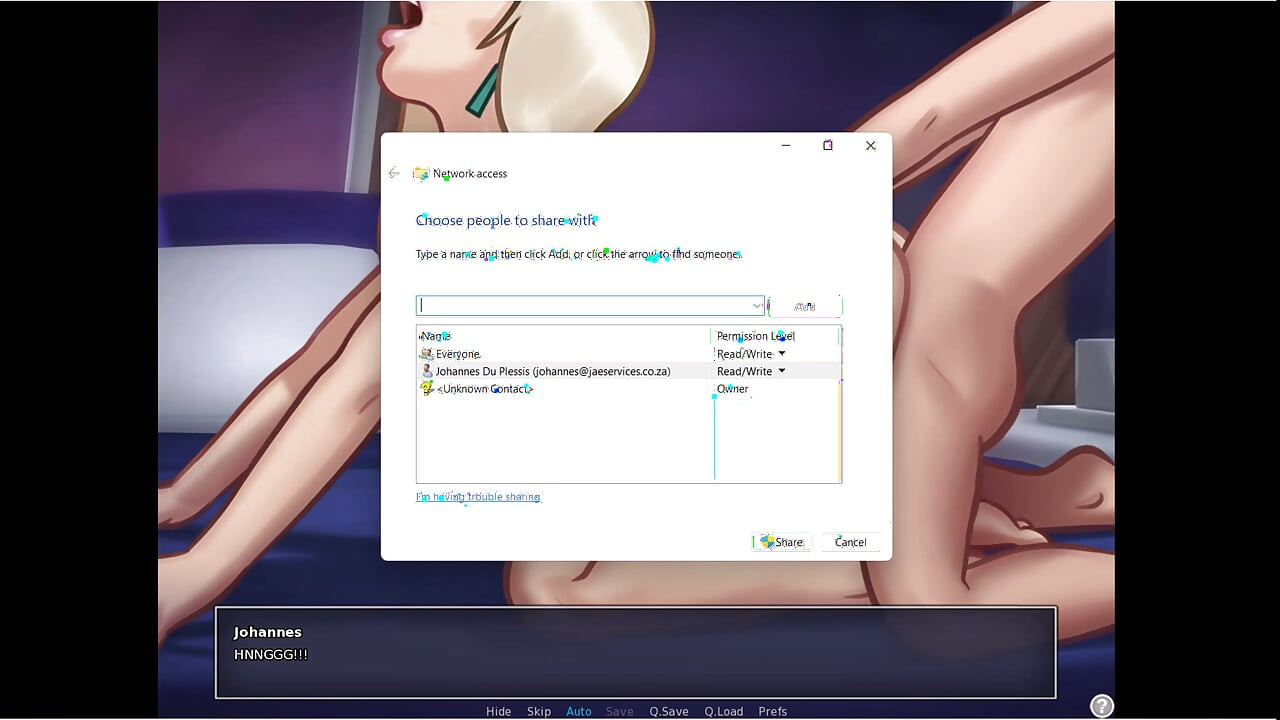Viewport: 1280px width, 720px height.
Task: Maximize the Network access dialog window
Action: (827, 145)
